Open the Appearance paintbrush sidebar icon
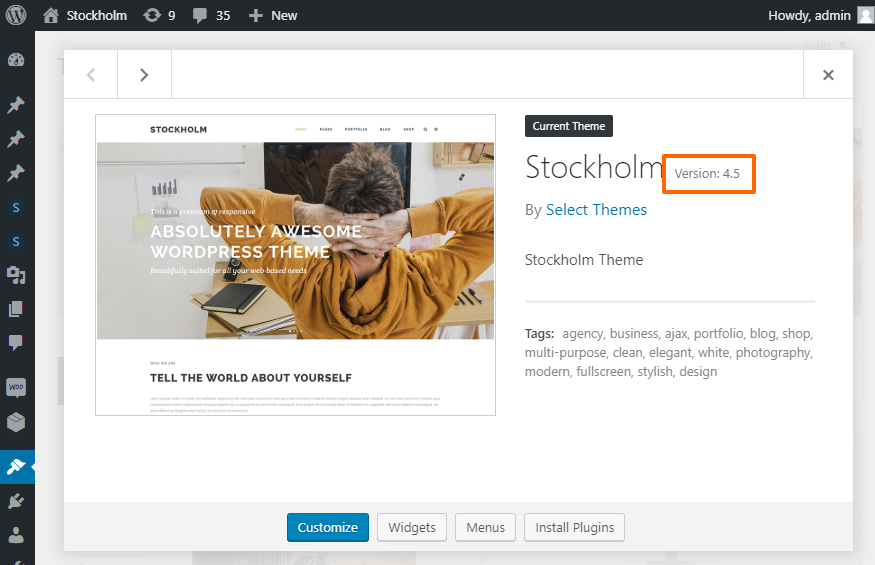The height and width of the screenshot is (565, 875). pos(16,466)
